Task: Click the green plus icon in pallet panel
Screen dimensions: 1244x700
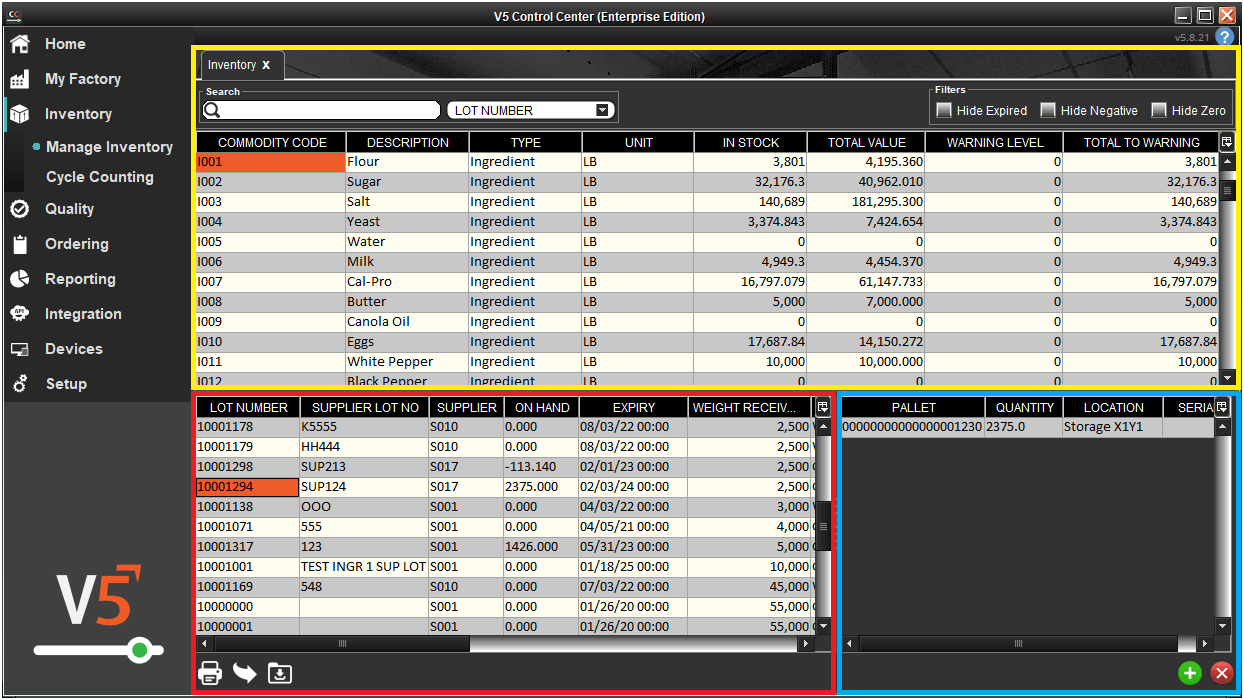Action: (1189, 673)
